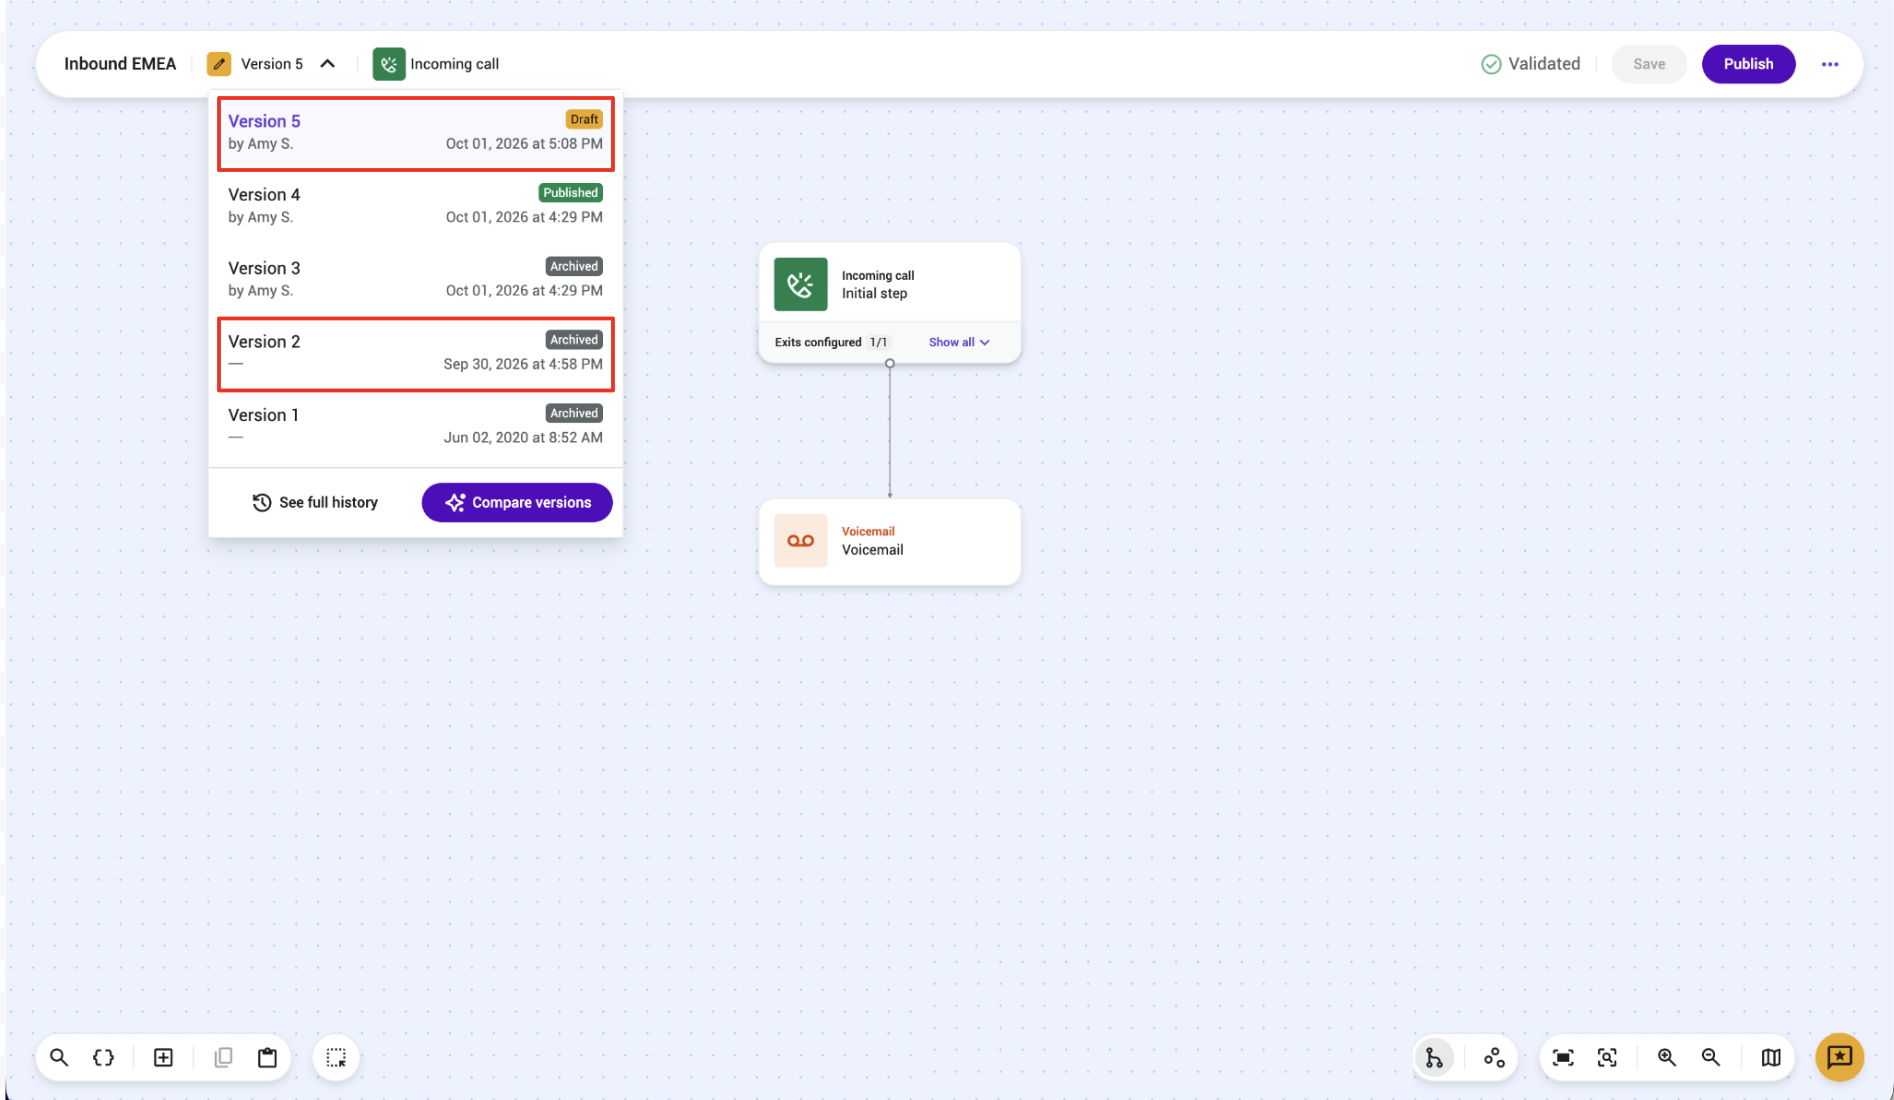
Task: Select Version 2 archived from the list
Action: click(x=415, y=353)
